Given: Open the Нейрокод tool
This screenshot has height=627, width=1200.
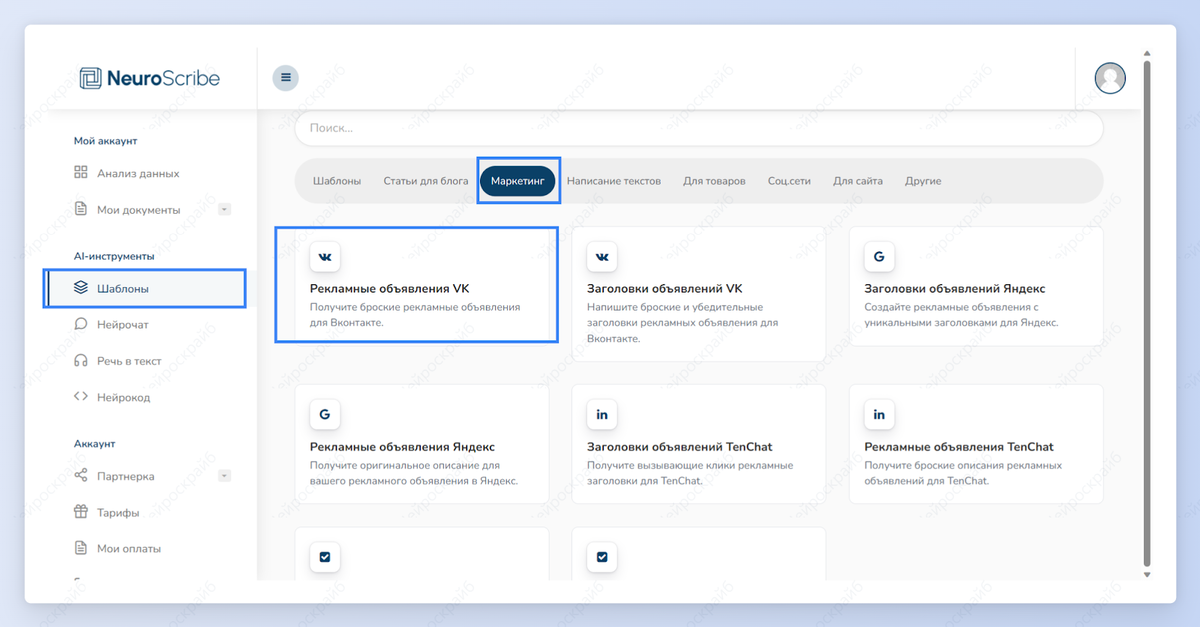Looking at the screenshot, I should click(123, 397).
